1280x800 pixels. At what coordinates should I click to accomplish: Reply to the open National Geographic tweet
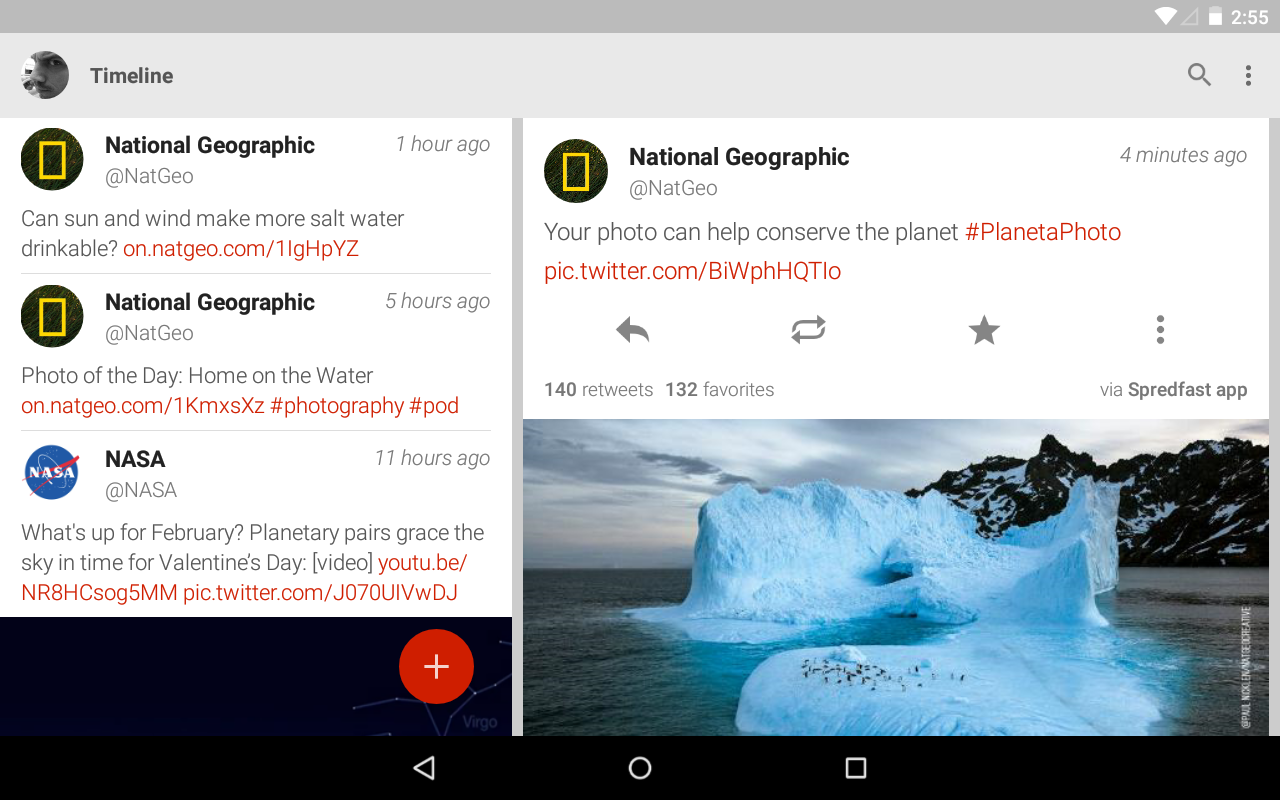pyautogui.click(x=633, y=330)
